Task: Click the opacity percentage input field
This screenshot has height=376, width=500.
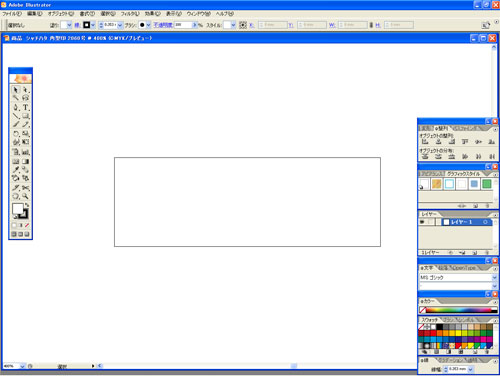Action: pyautogui.click(x=183, y=25)
